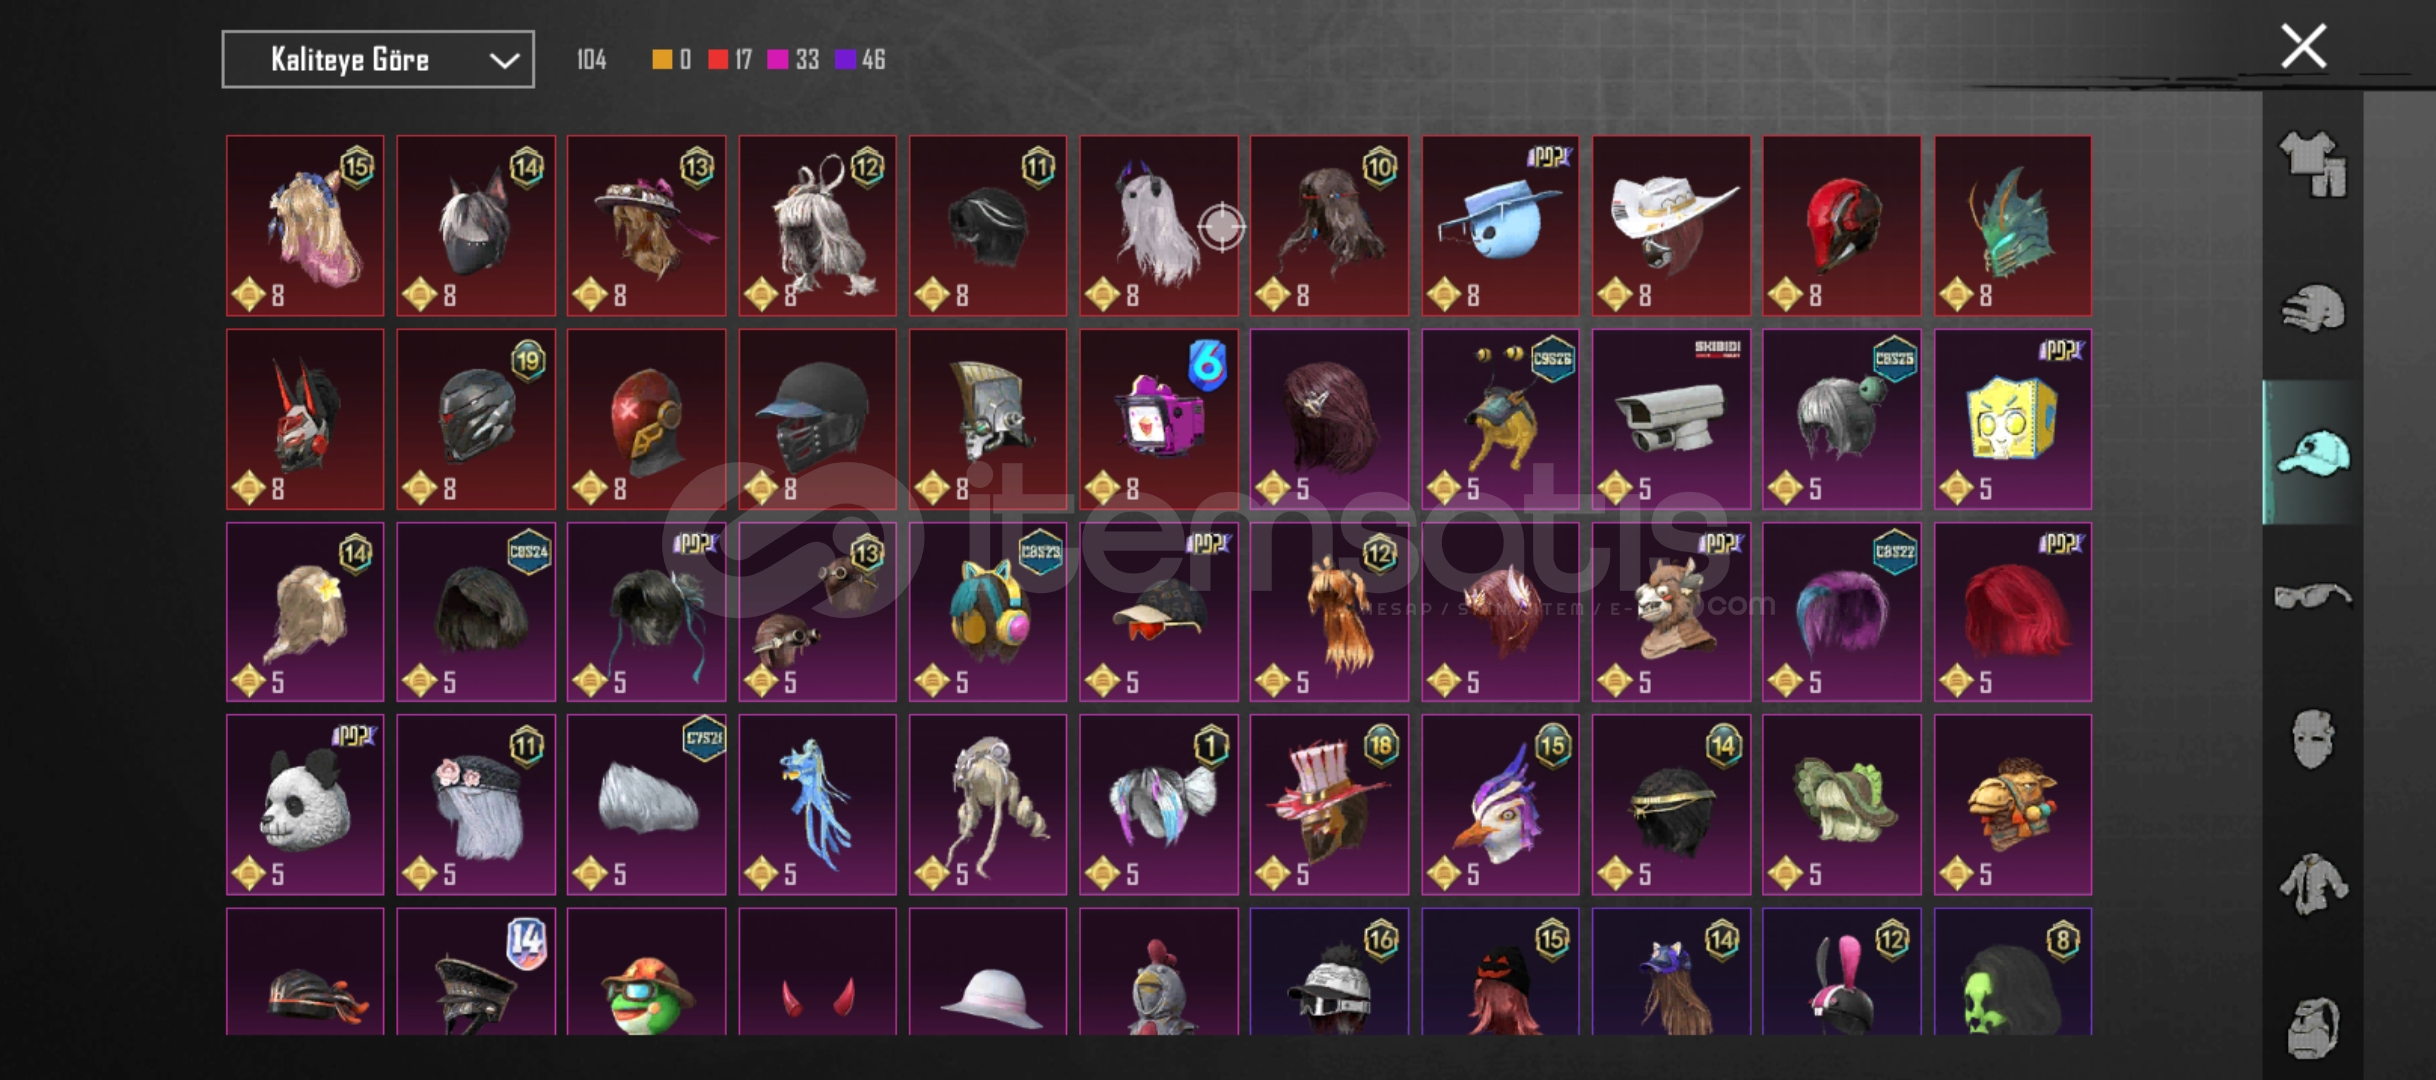Open the face mask category icon
The height and width of the screenshot is (1080, 2436).
coord(2313,740)
